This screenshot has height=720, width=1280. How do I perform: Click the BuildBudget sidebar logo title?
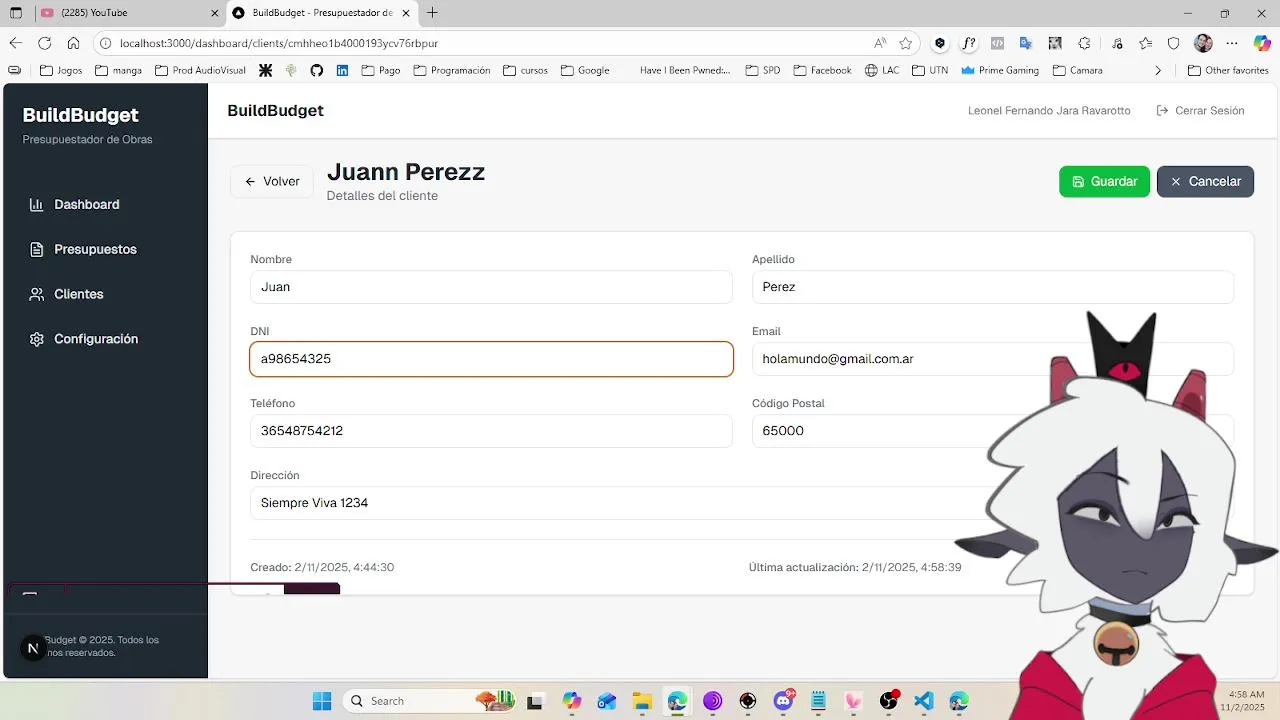point(80,115)
